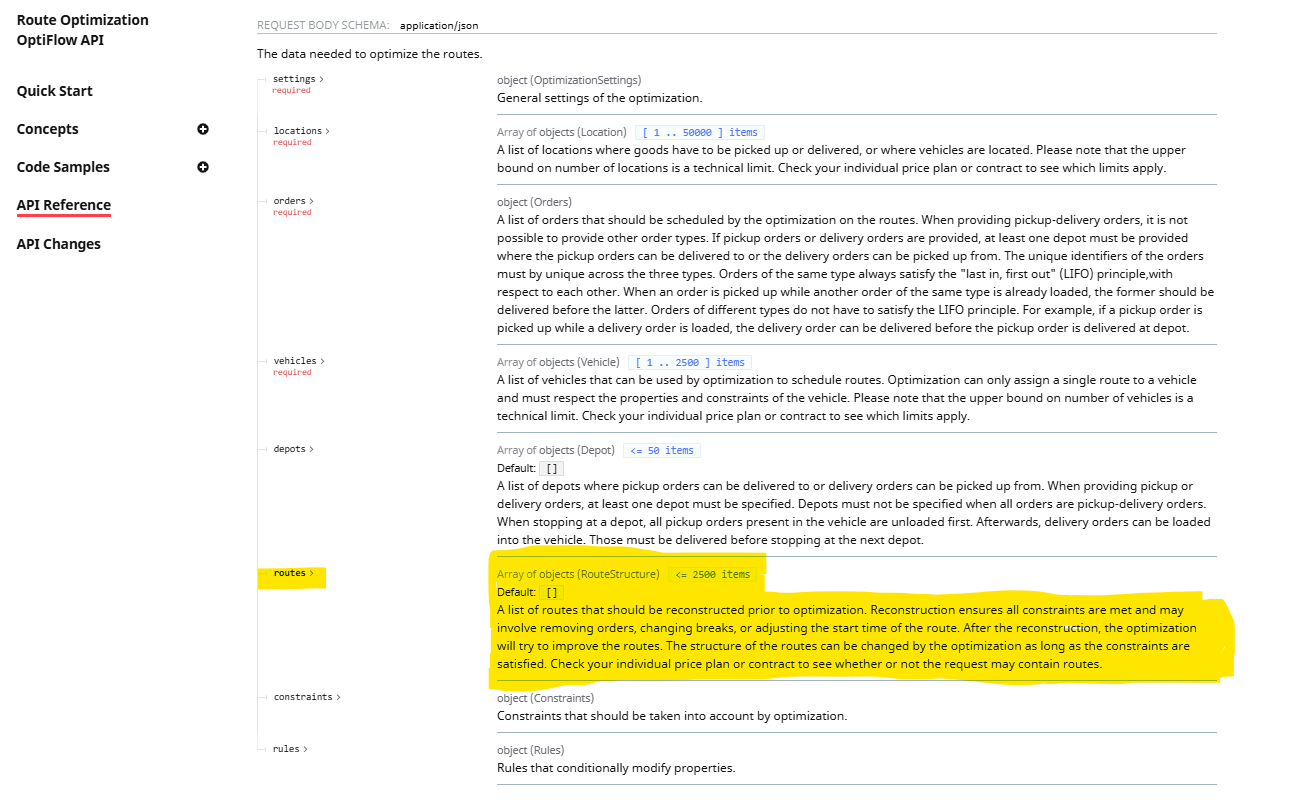Click the locations 1..50000 items badge

click(x=700, y=132)
